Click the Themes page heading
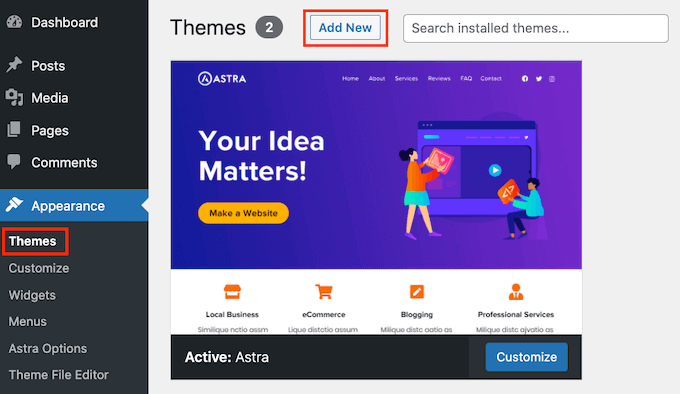The width and height of the screenshot is (680, 394). 208,28
